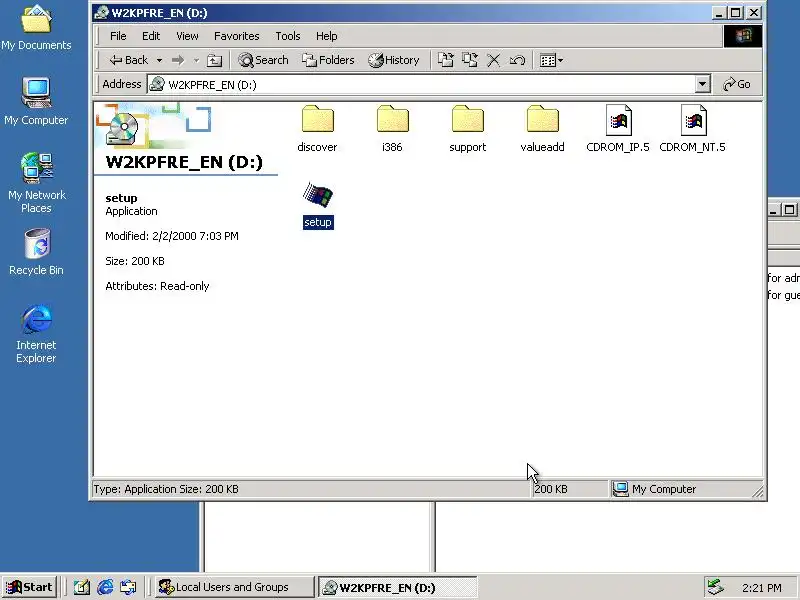Toggle the Folders pane
Image resolution: width=800 pixels, height=600 pixels.
point(328,60)
